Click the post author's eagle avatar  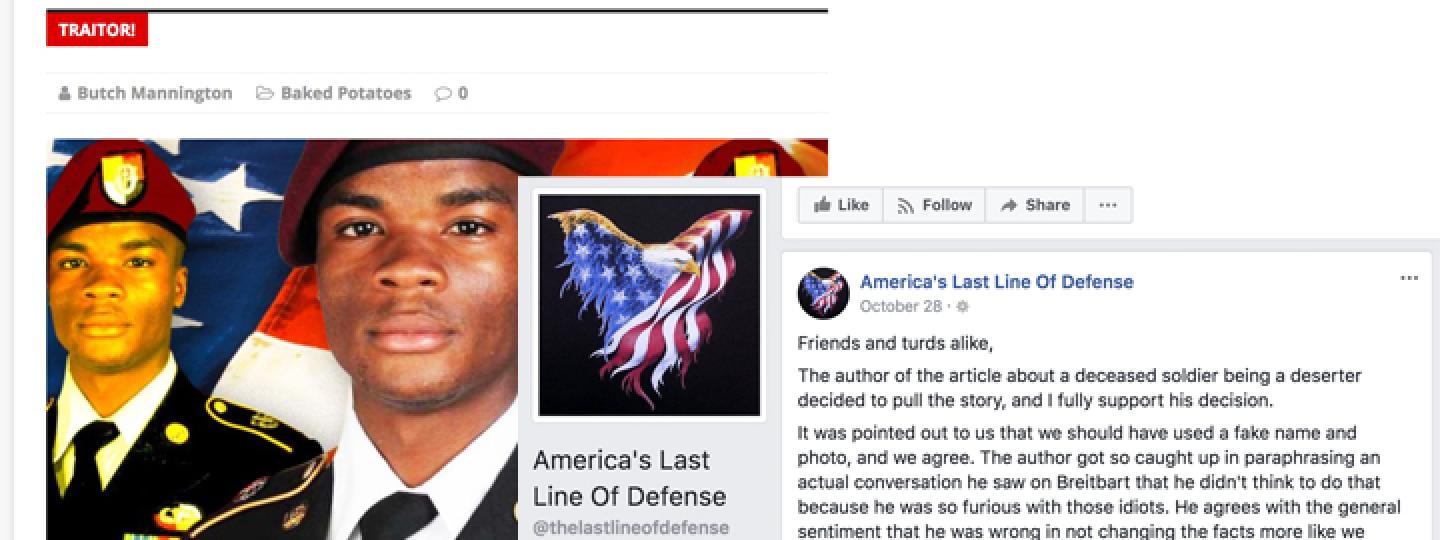[x=823, y=293]
